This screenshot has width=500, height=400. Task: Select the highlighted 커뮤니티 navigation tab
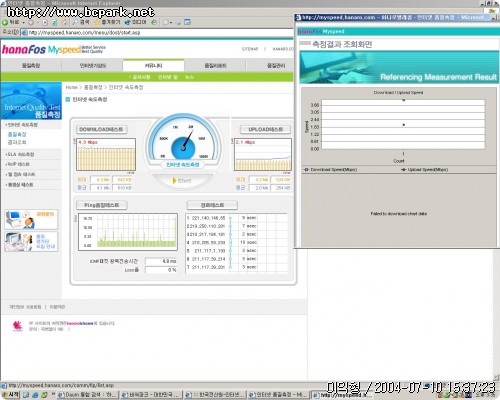[153, 65]
